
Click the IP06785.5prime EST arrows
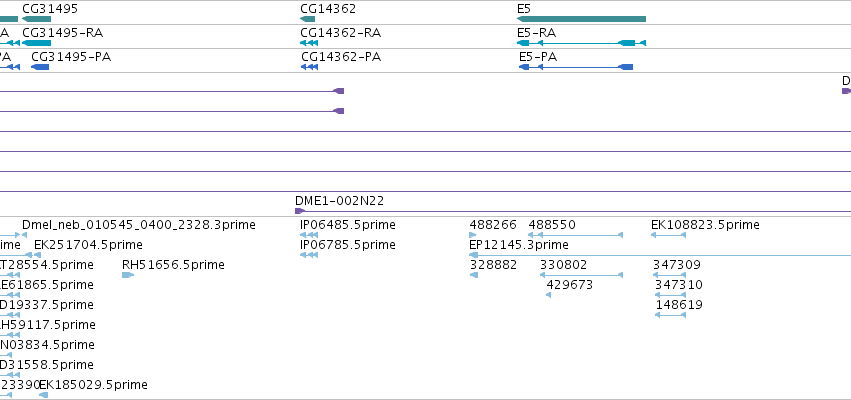pos(309,255)
